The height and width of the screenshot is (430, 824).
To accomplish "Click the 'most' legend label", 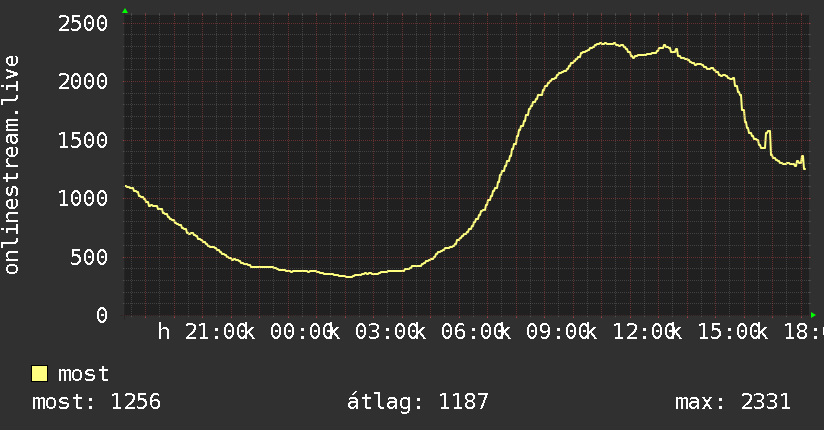I will 83,374.
